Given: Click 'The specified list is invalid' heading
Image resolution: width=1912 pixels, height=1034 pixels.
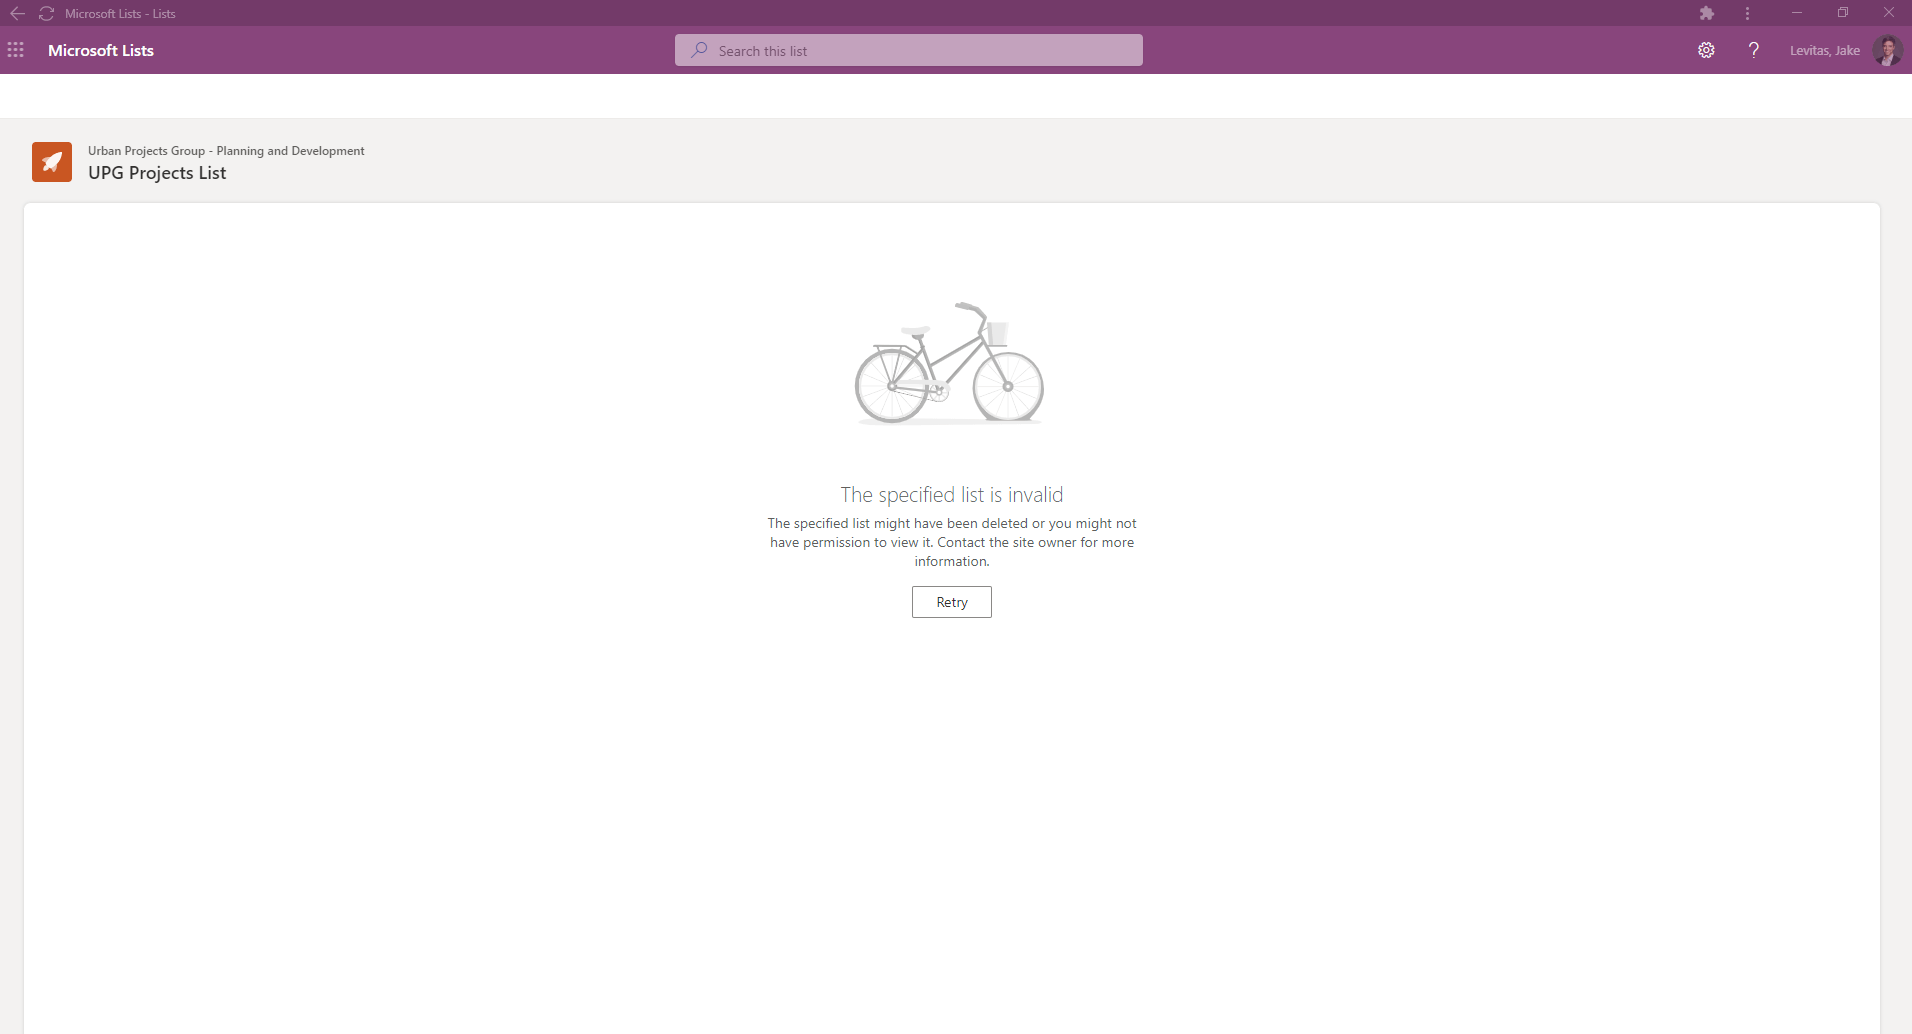Looking at the screenshot, I should click(x=952, y=495).
